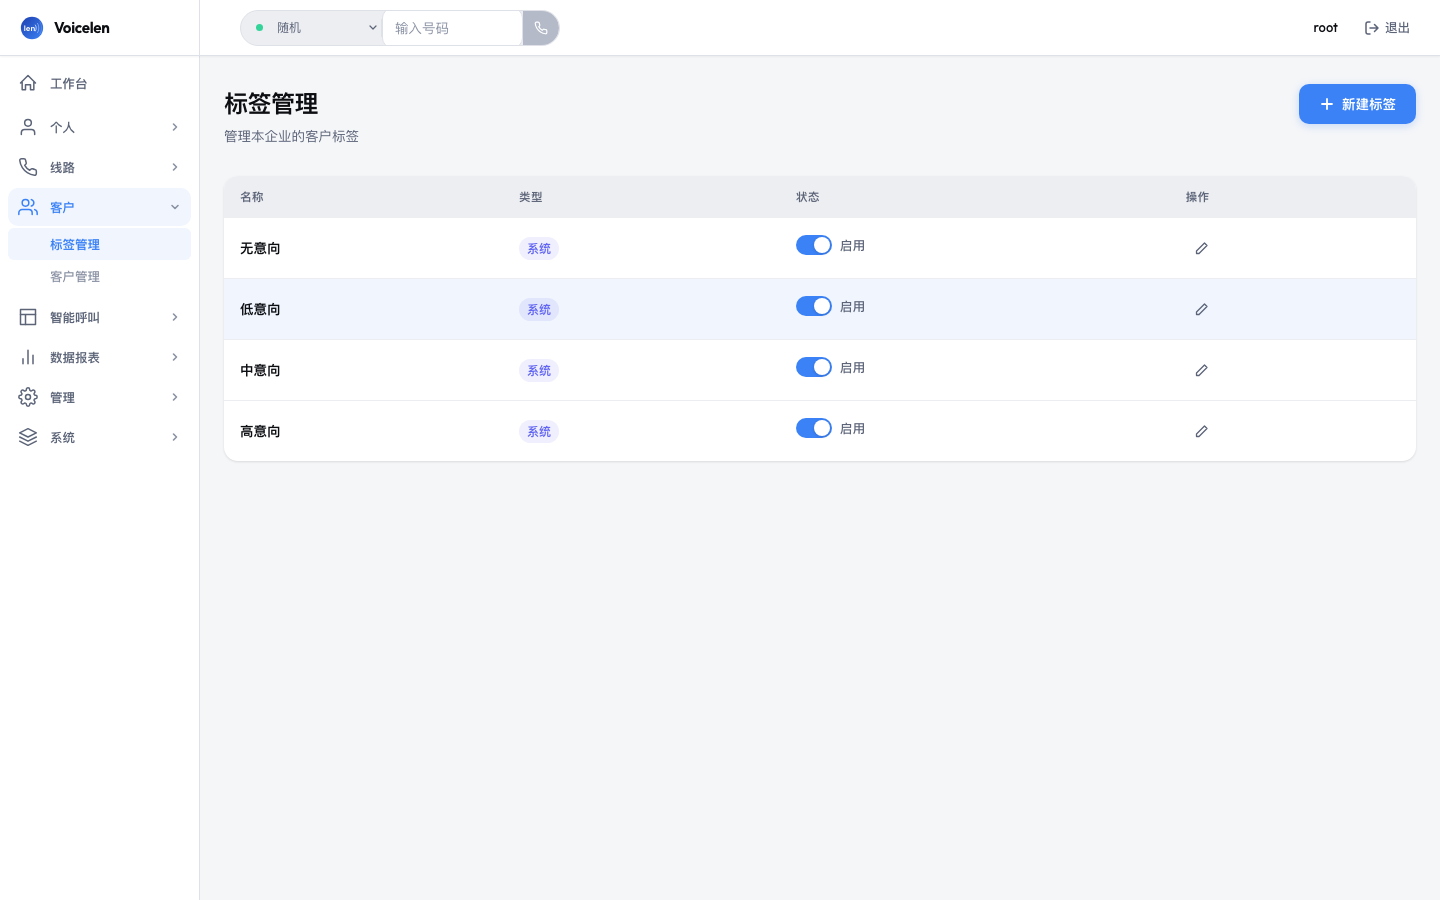Click the 系统 badge in 无意向 row
The height and width of the screenshot is (900, 1440).
(539, 248)
